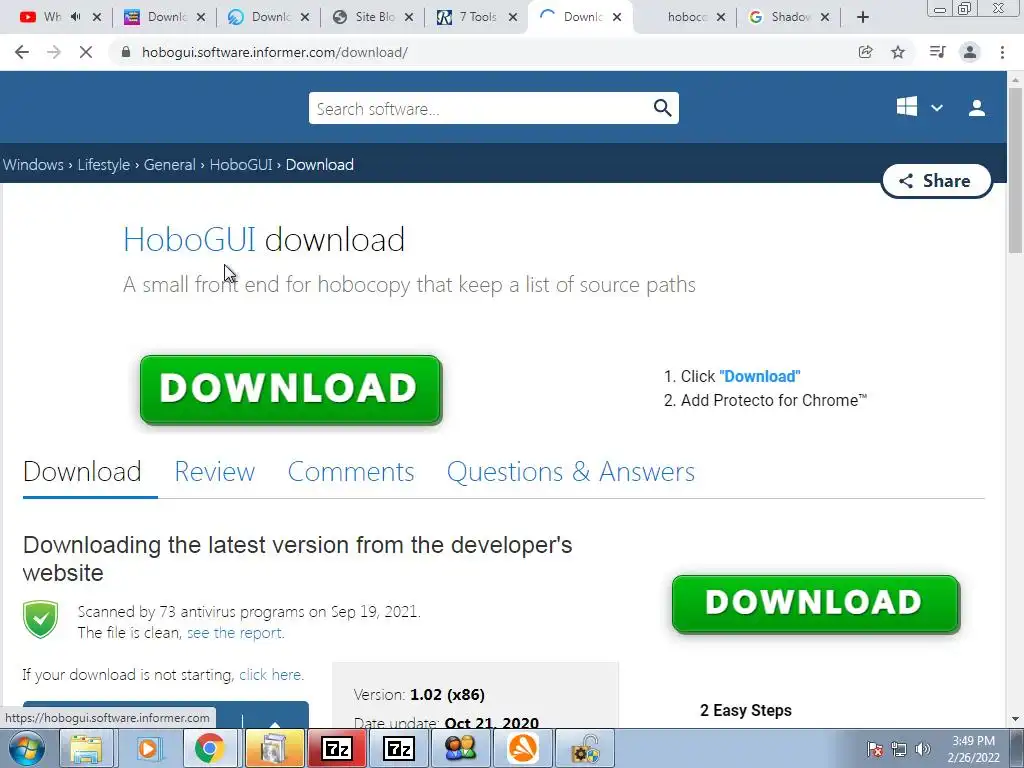Close the Shadow Google tab

pos(825,17)
